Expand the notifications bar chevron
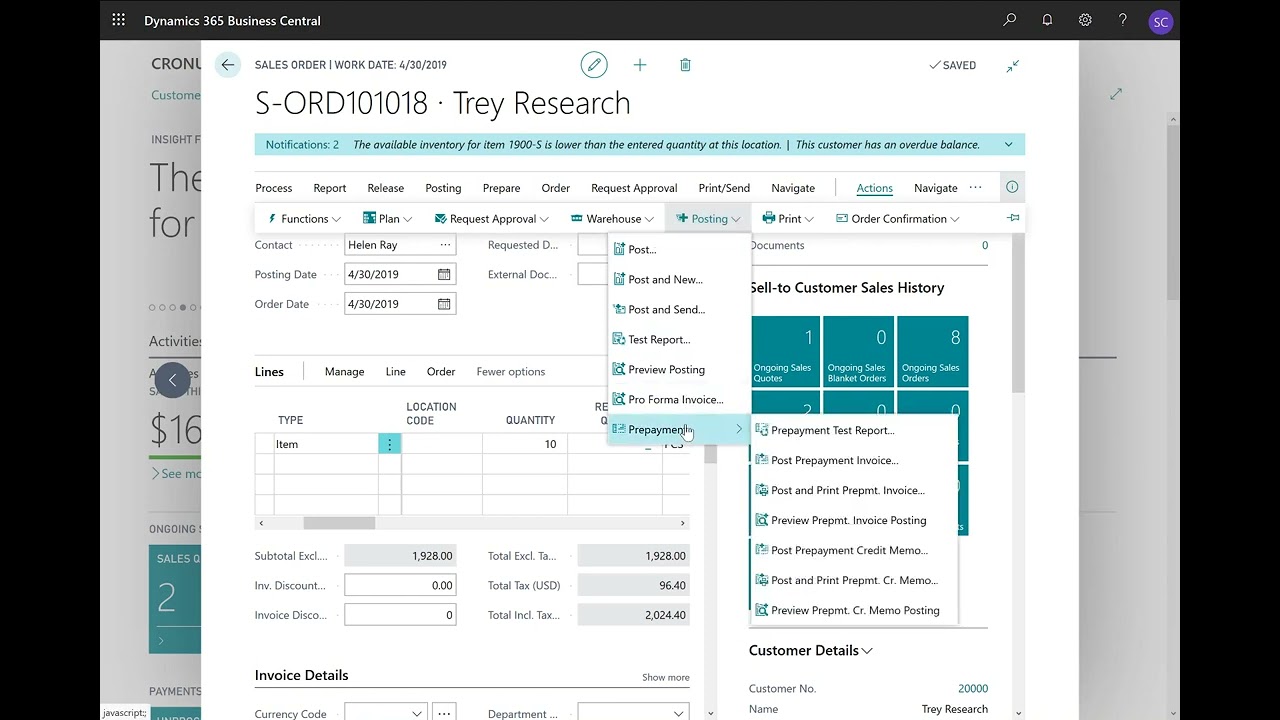1280x720 pixels. 1008,144
